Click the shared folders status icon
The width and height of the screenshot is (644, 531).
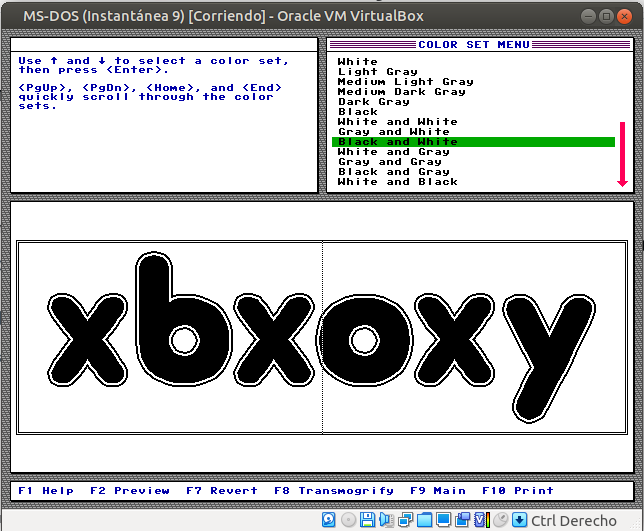click(x=424, y=520)
